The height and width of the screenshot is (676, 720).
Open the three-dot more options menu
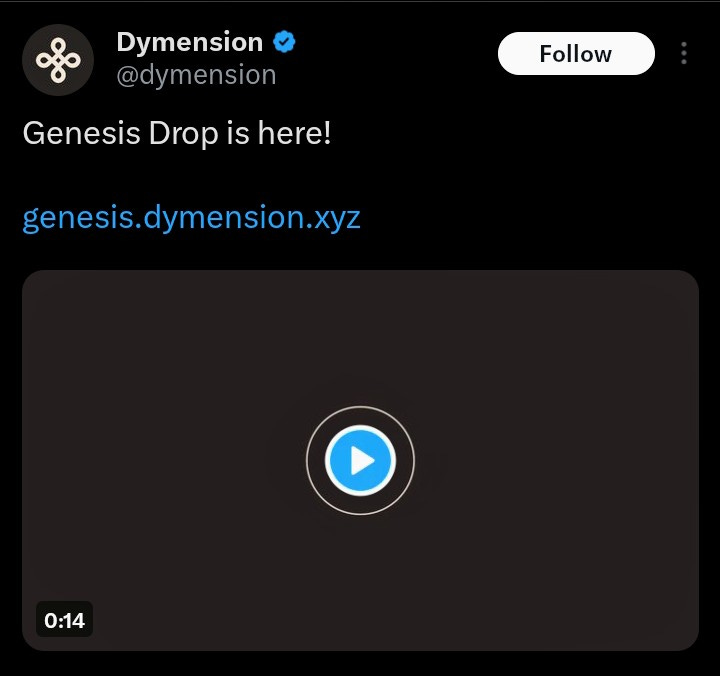coord(684,53)
